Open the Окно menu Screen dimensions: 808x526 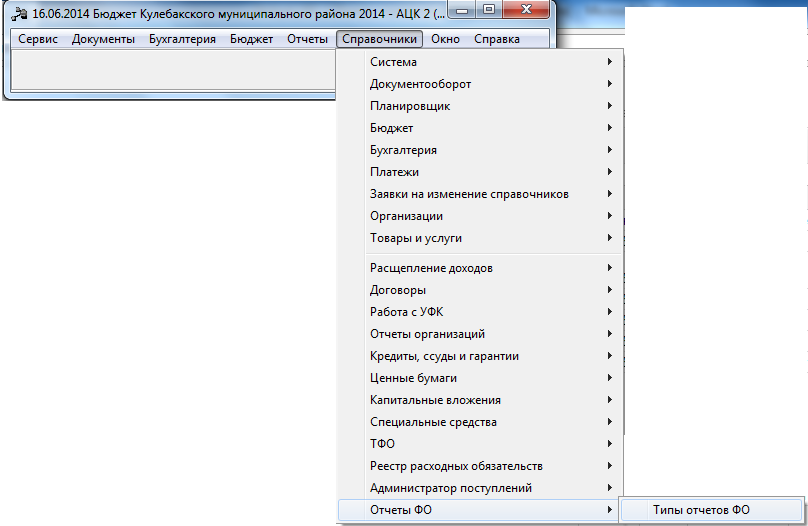click(445, 39)
